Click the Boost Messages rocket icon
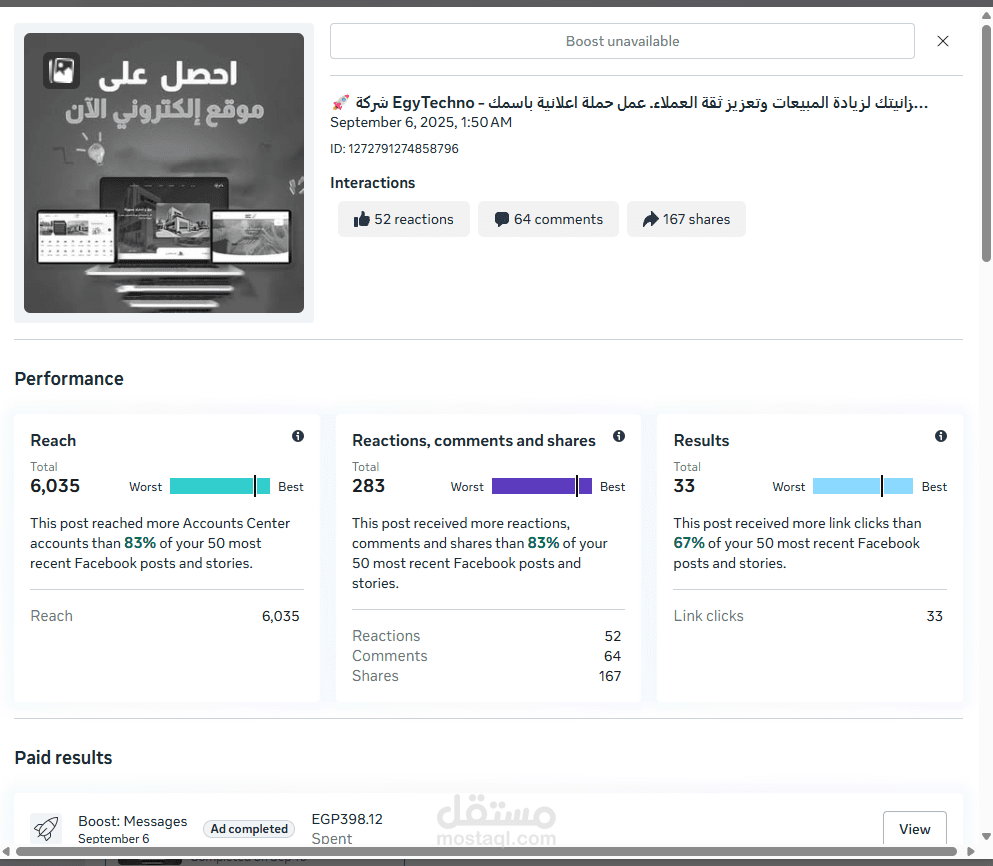The image size is (993, 866). pyautogui.click(x=46, y=829)
